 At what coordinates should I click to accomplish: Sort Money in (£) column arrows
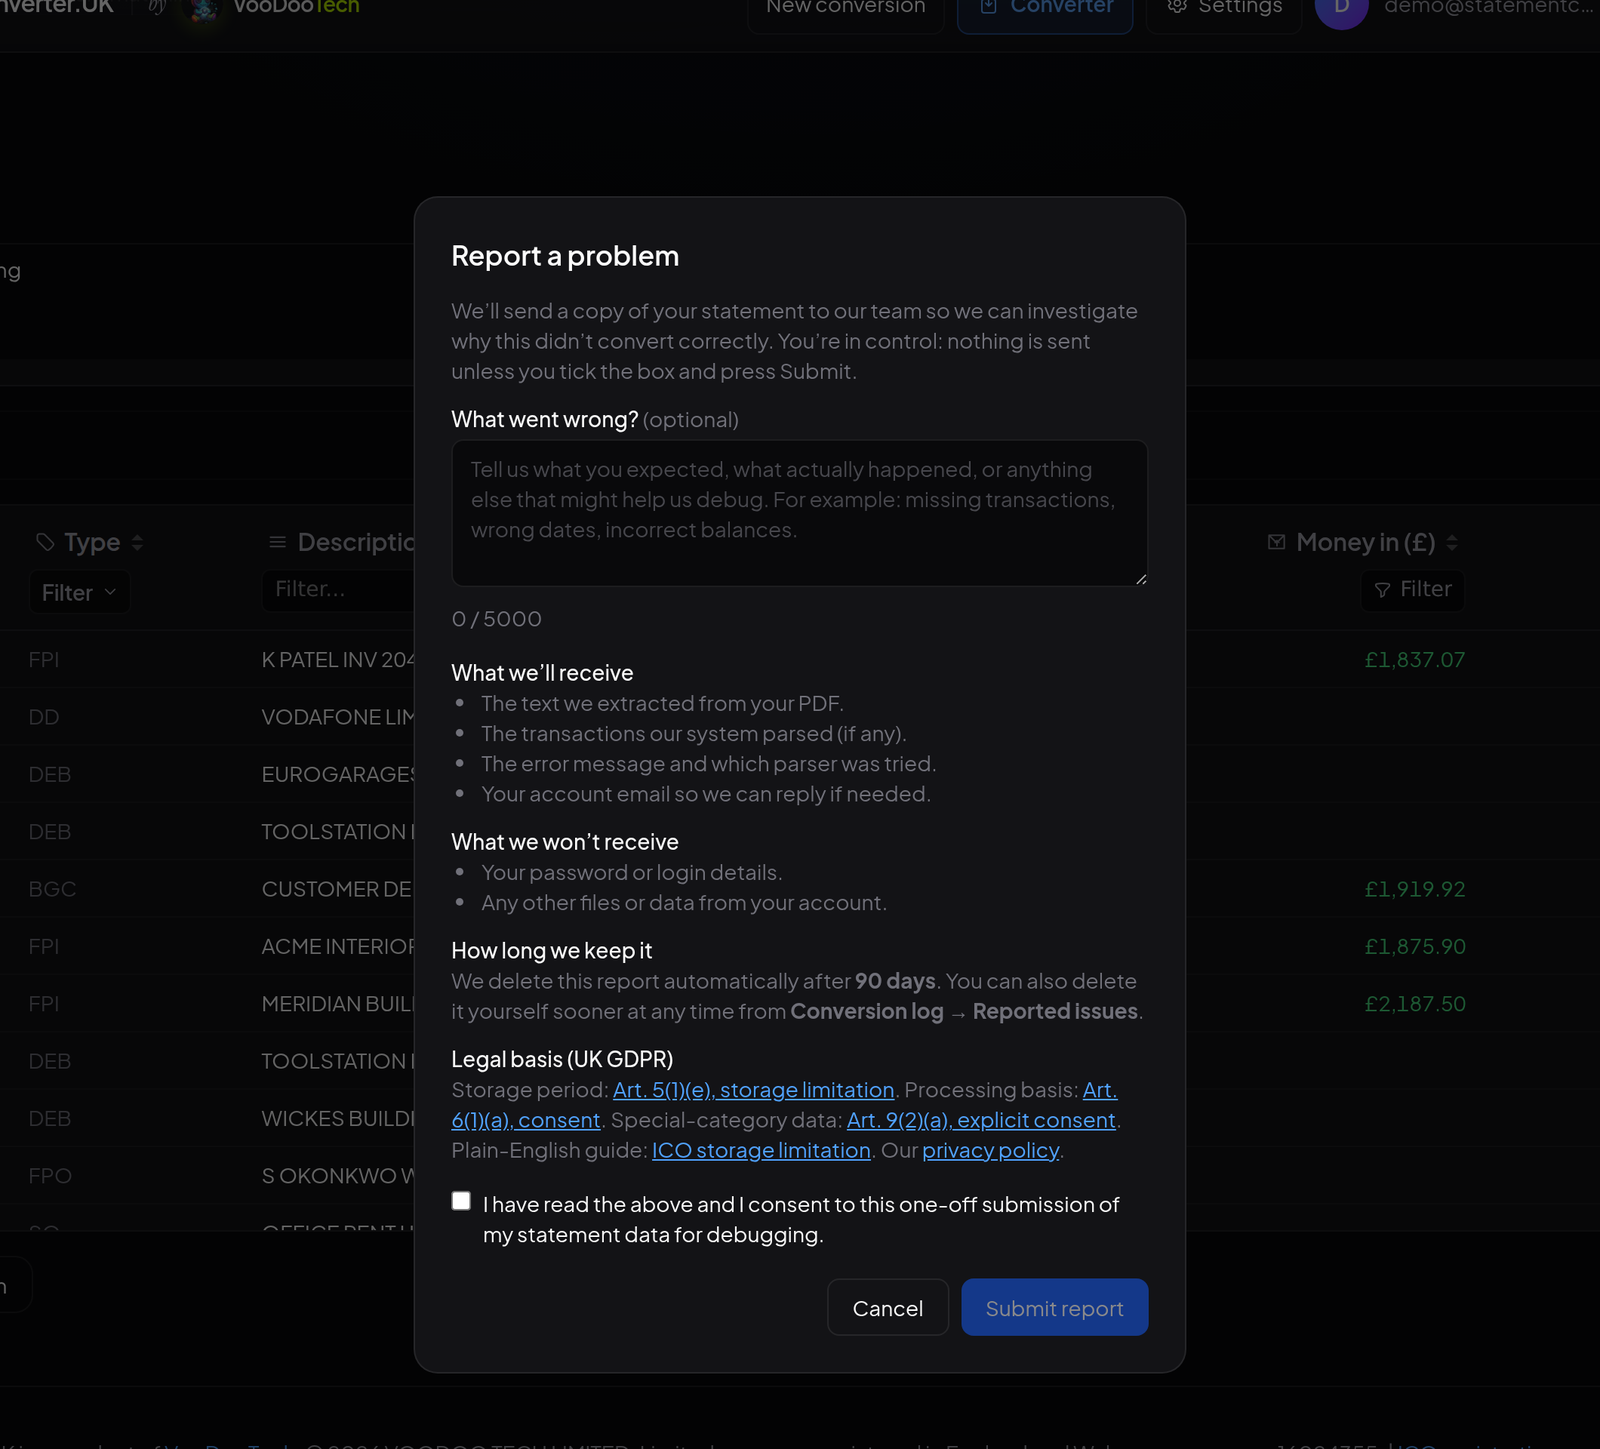pyautogui.click(x=1452, y=542)
